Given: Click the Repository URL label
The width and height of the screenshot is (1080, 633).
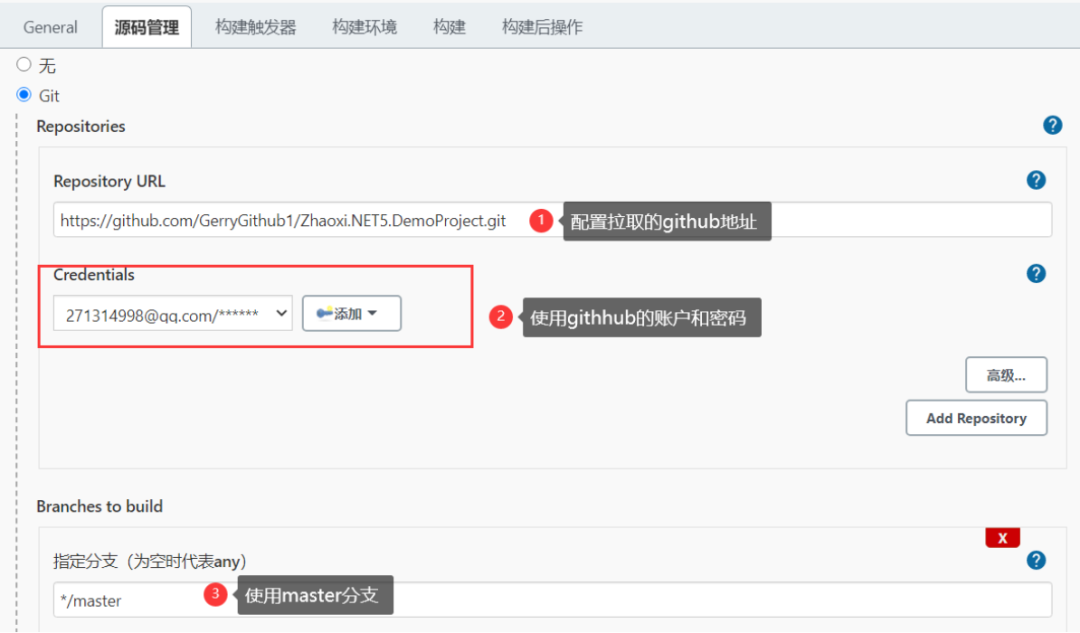Looking at the screenshot, I should pos(109,181).
